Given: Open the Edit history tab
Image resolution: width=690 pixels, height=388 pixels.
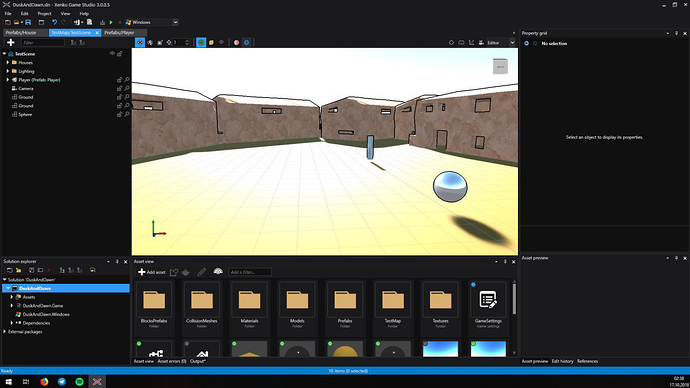Looking at the screenshot, I should (562, 361).
